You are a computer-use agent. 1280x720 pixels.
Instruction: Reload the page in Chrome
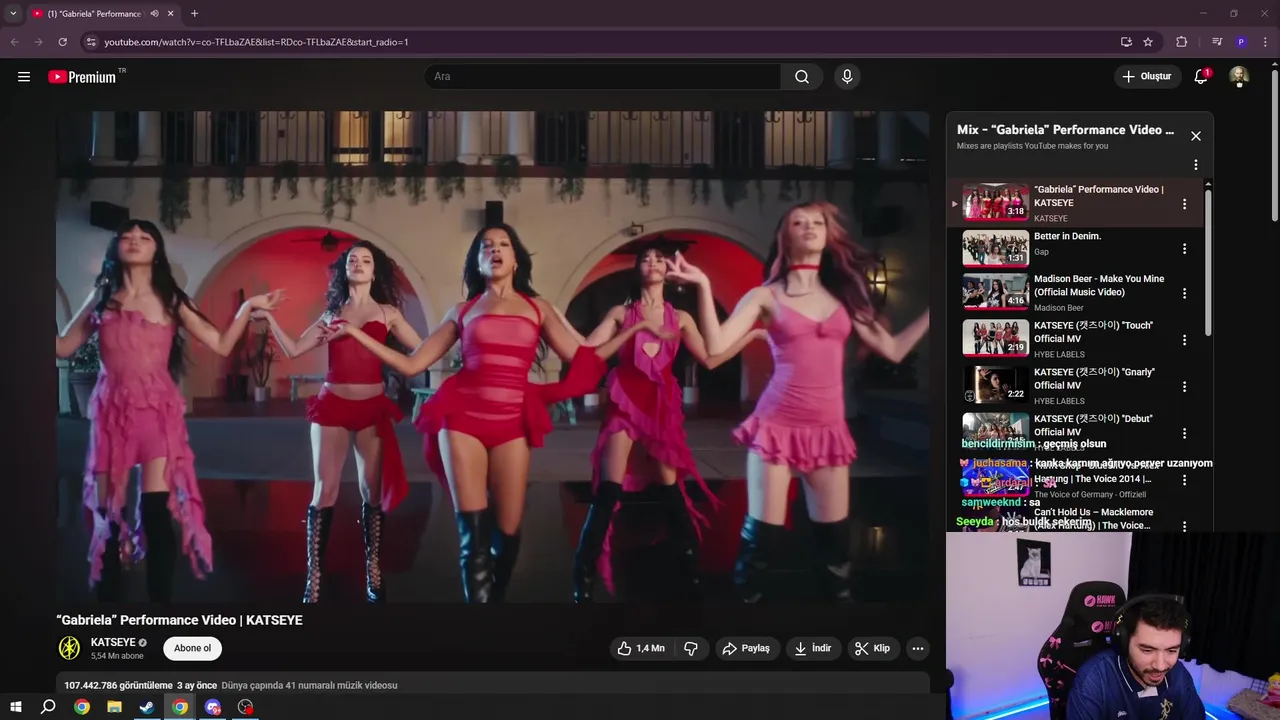click(62, 42)
